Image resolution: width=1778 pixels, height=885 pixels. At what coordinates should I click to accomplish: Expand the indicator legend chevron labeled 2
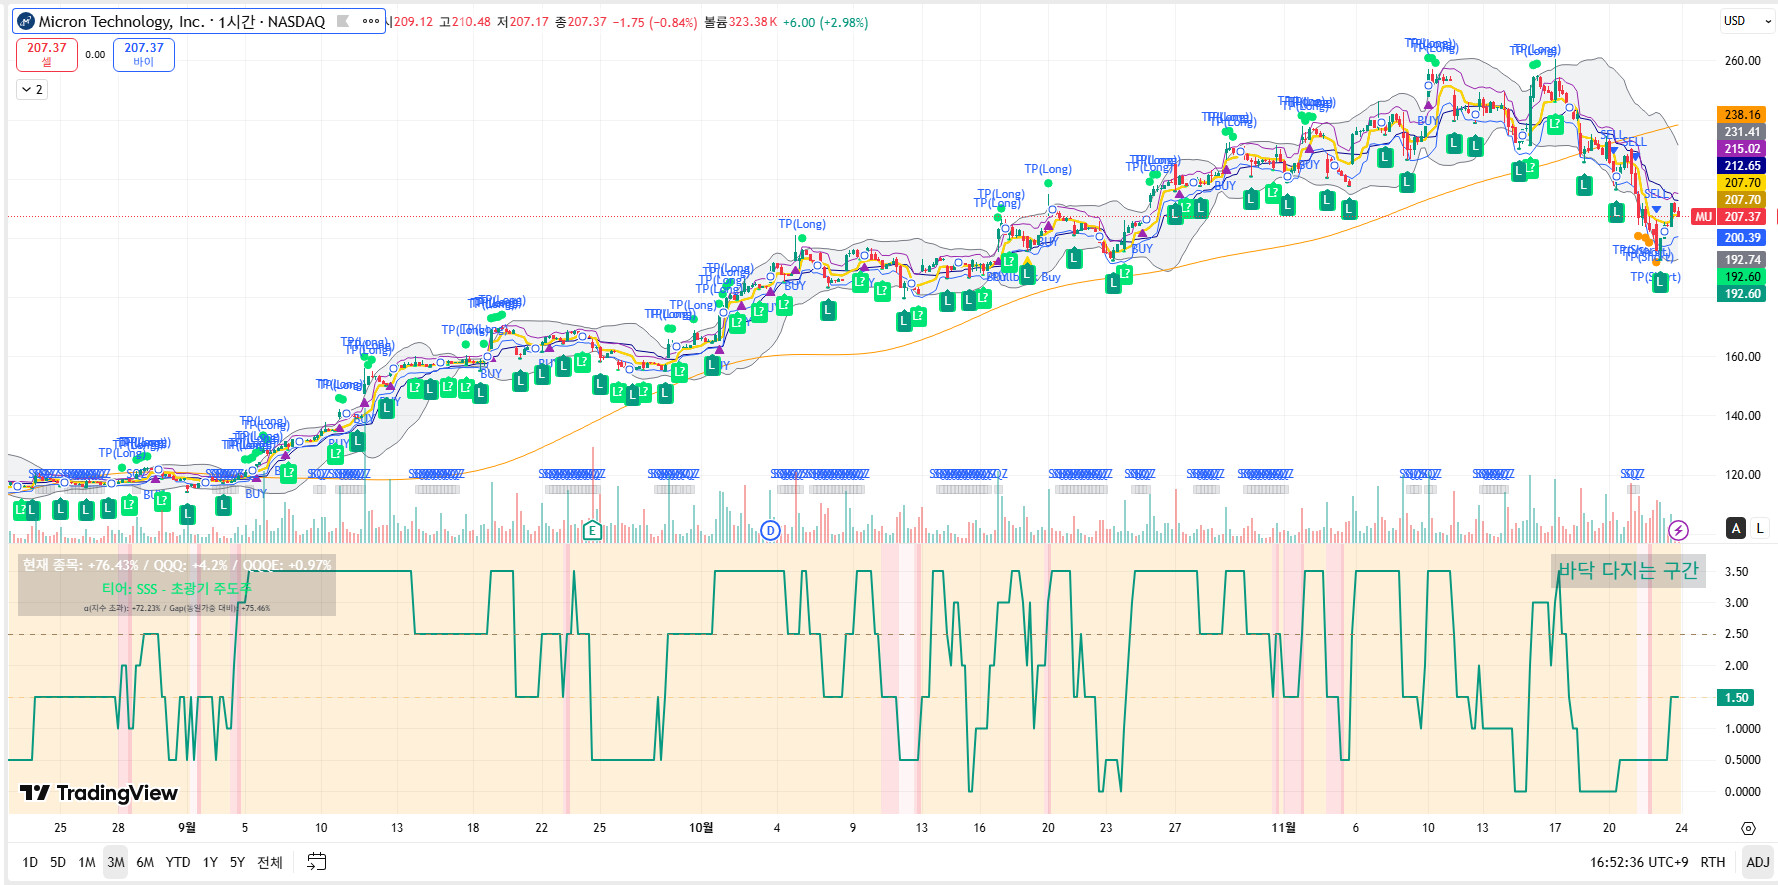(x=32, y=90)
